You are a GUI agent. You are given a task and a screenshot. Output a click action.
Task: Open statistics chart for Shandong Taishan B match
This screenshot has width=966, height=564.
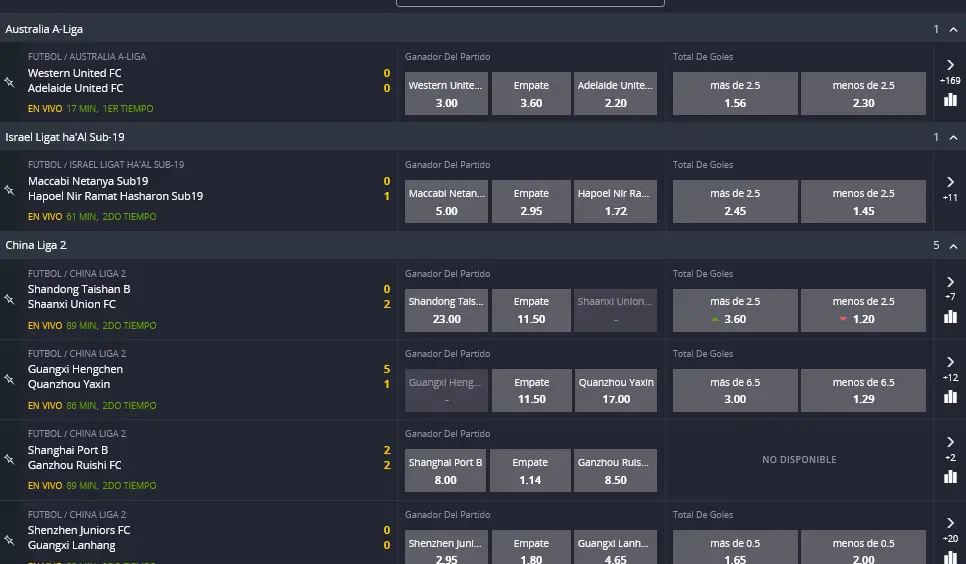point(950,316)
